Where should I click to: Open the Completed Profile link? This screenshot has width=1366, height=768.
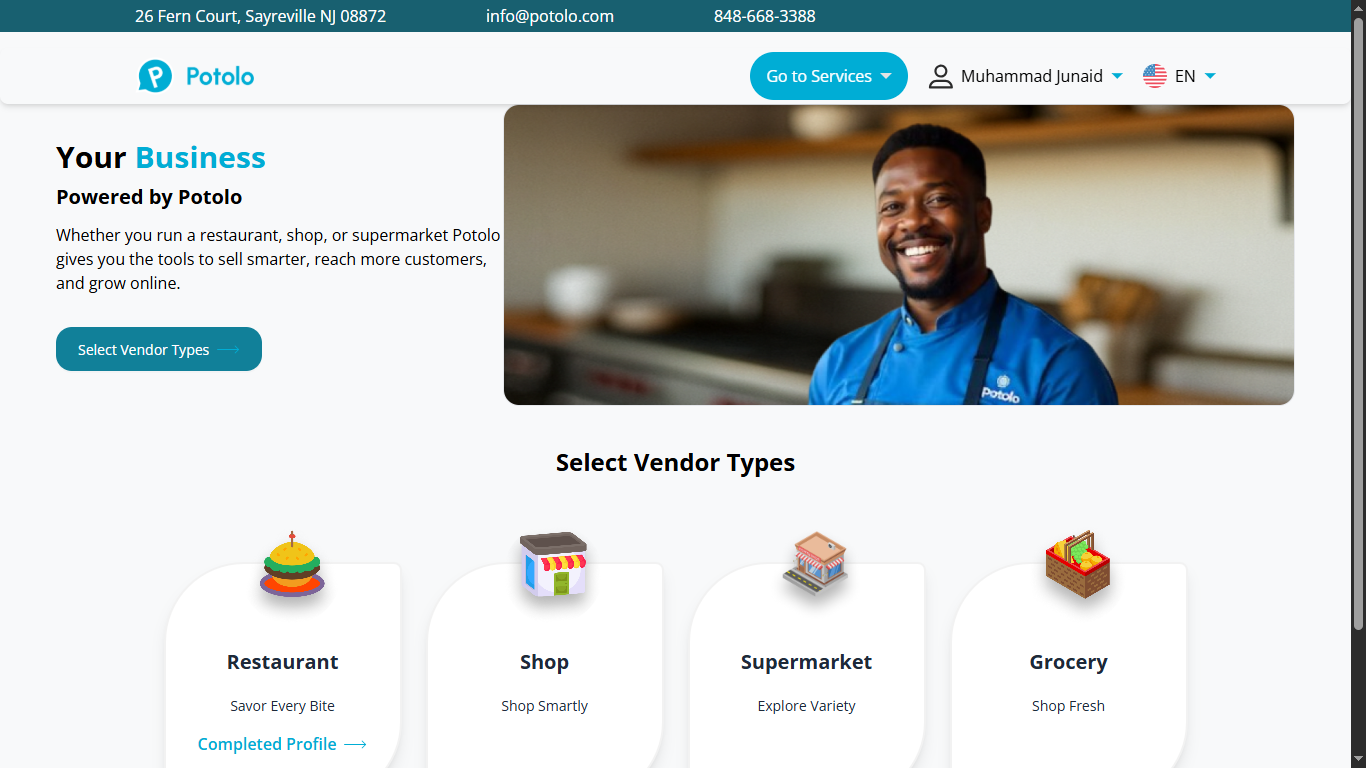(x=282, y=744)
